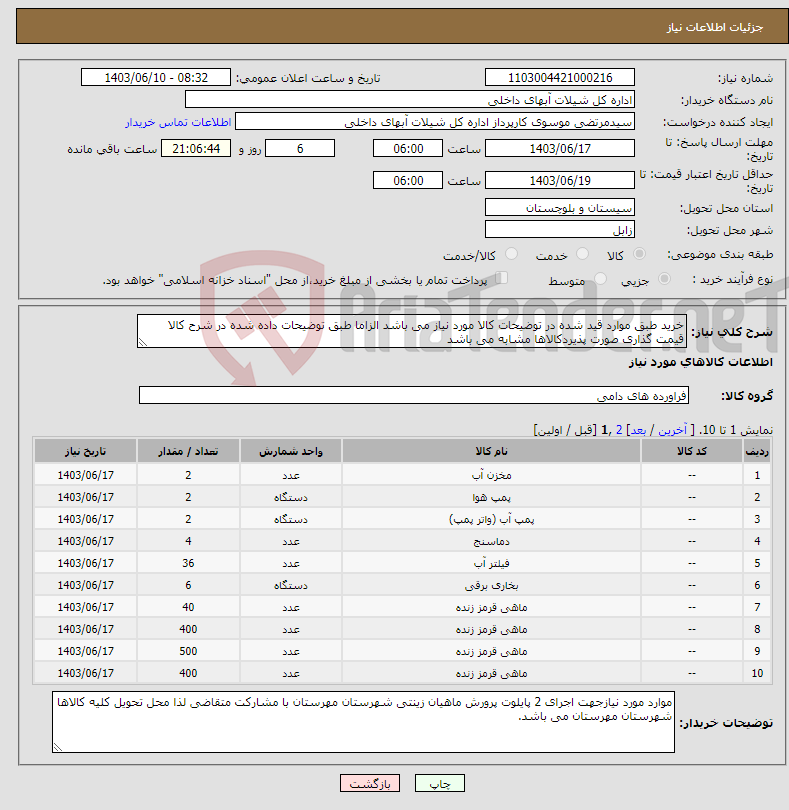Click the remaining days field showing 6
The height and width of the screenshot is (810, 789).
pyautogui.click(x=300, y=148)
